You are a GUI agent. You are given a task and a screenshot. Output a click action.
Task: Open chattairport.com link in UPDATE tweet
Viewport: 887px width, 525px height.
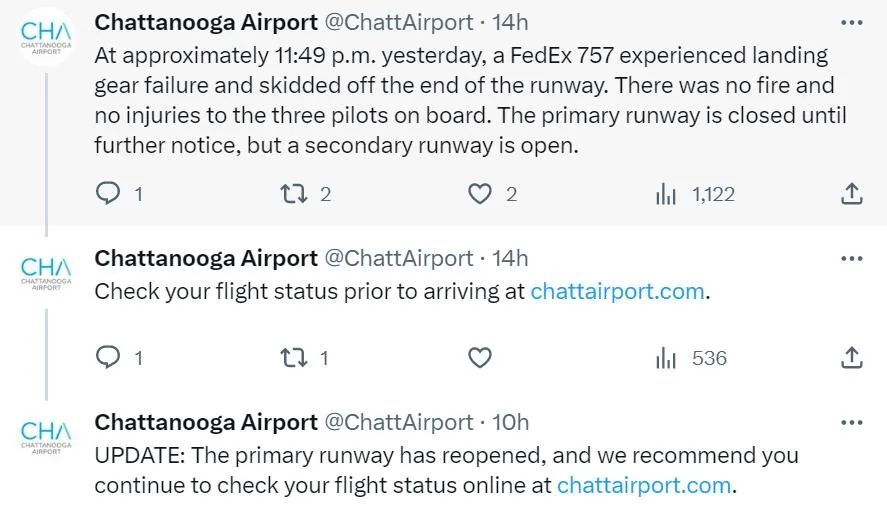point(644,485)
